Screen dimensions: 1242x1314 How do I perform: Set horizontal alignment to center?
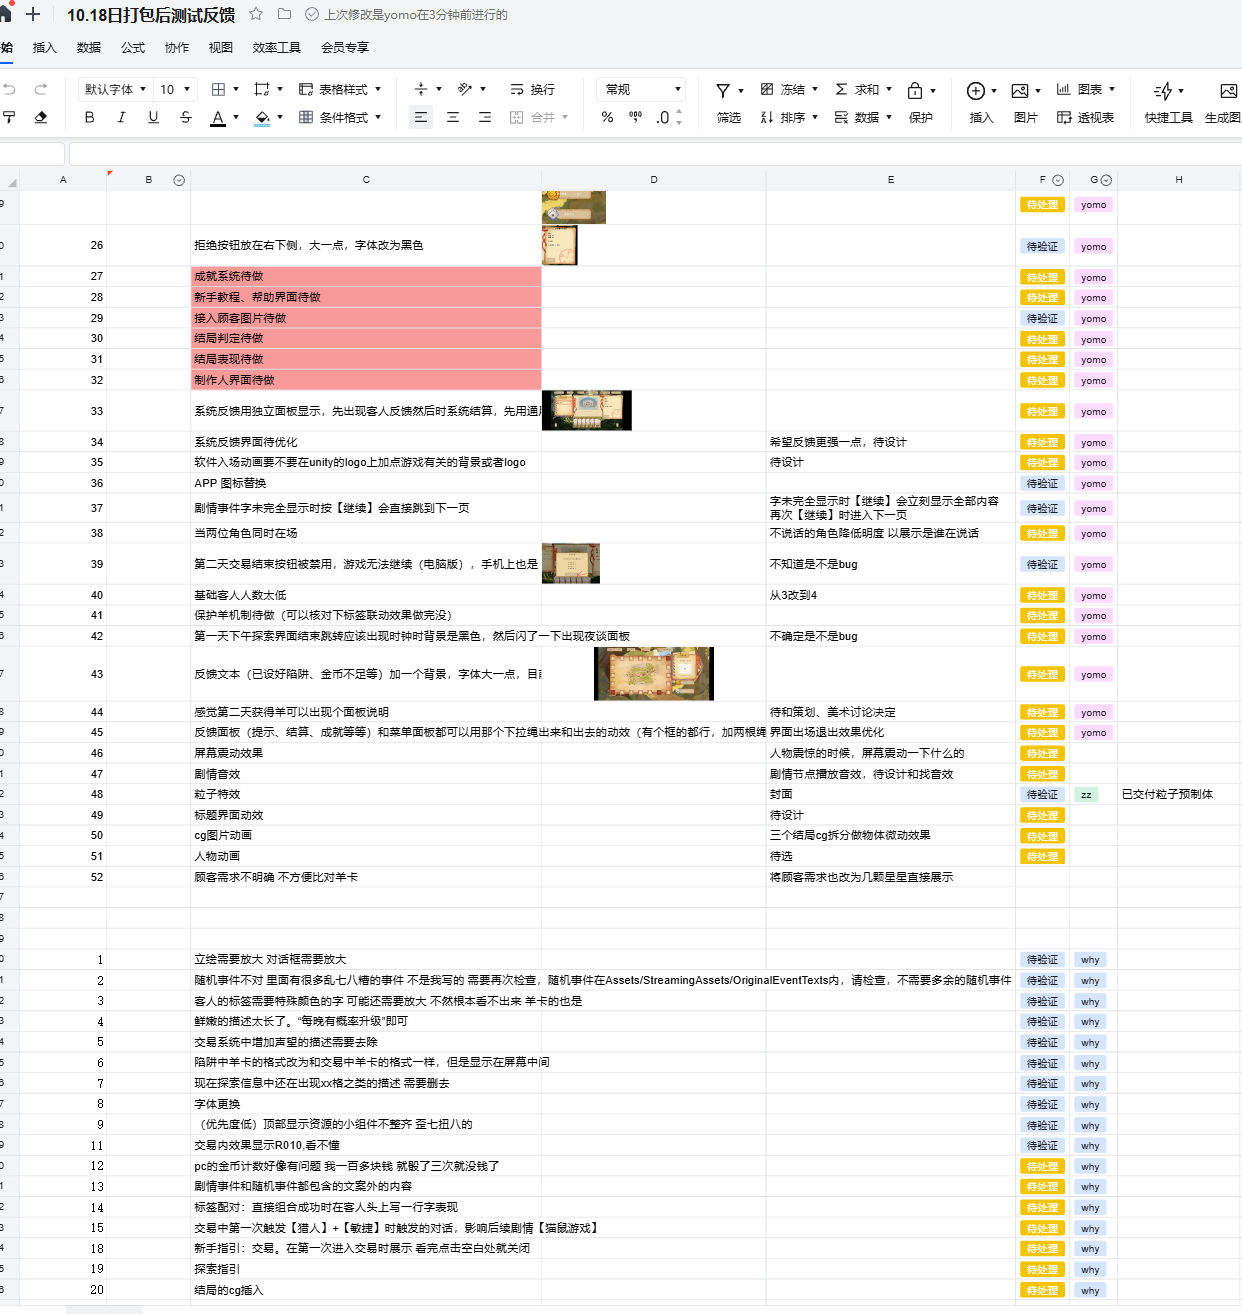[453, 117]
